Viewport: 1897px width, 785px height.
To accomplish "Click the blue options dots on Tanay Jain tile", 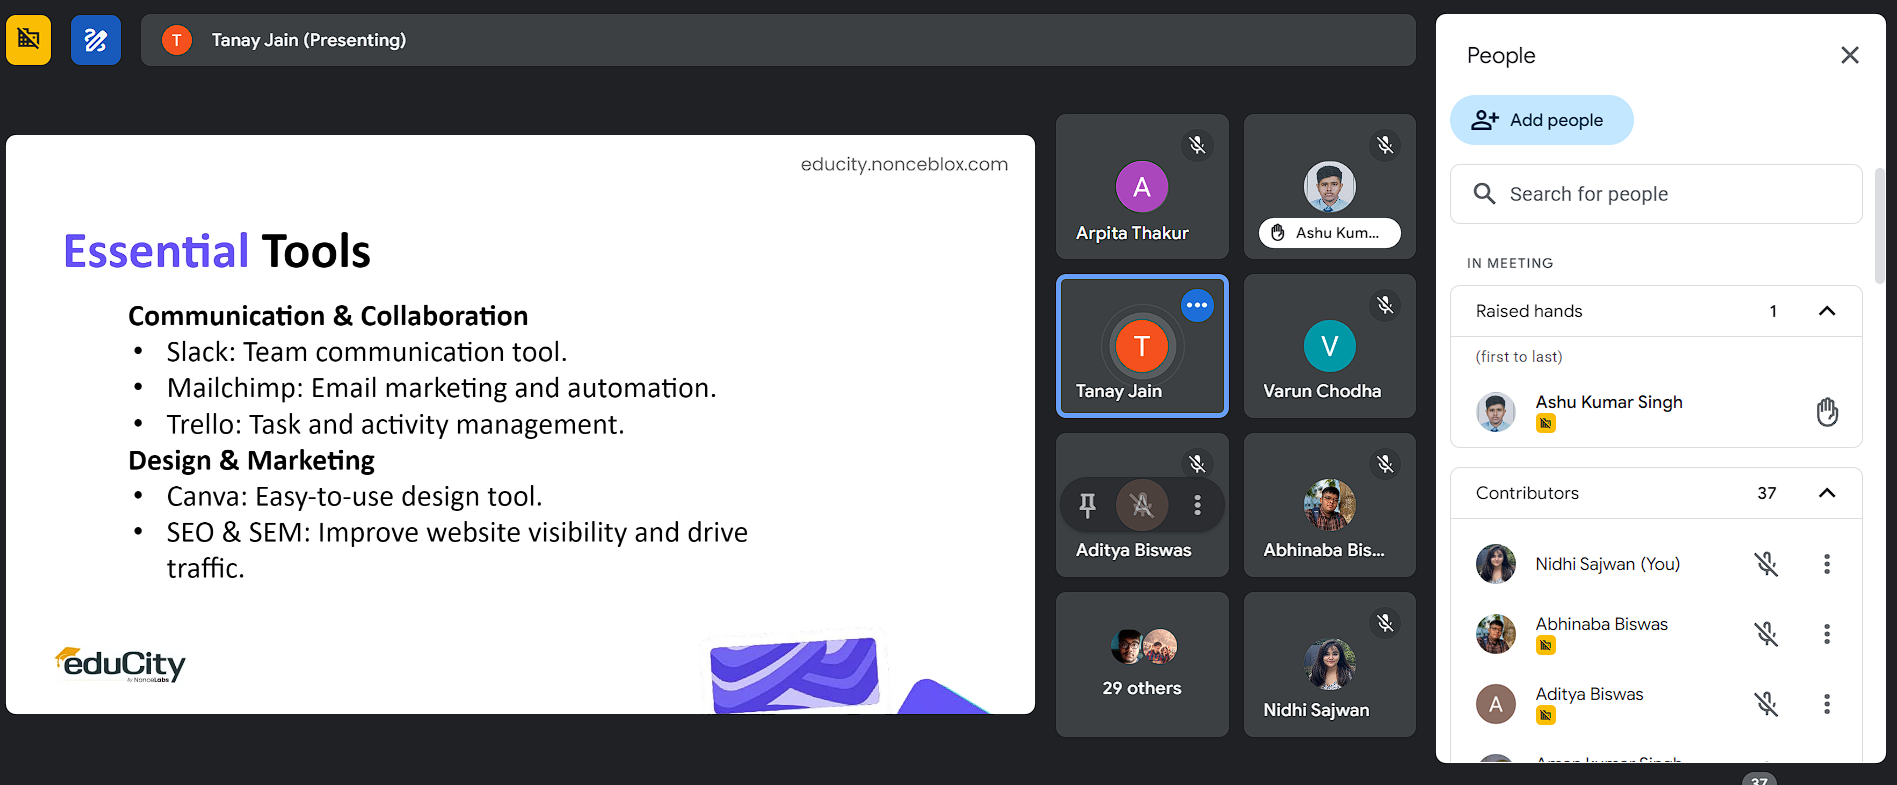I will tap(1197, 305).
